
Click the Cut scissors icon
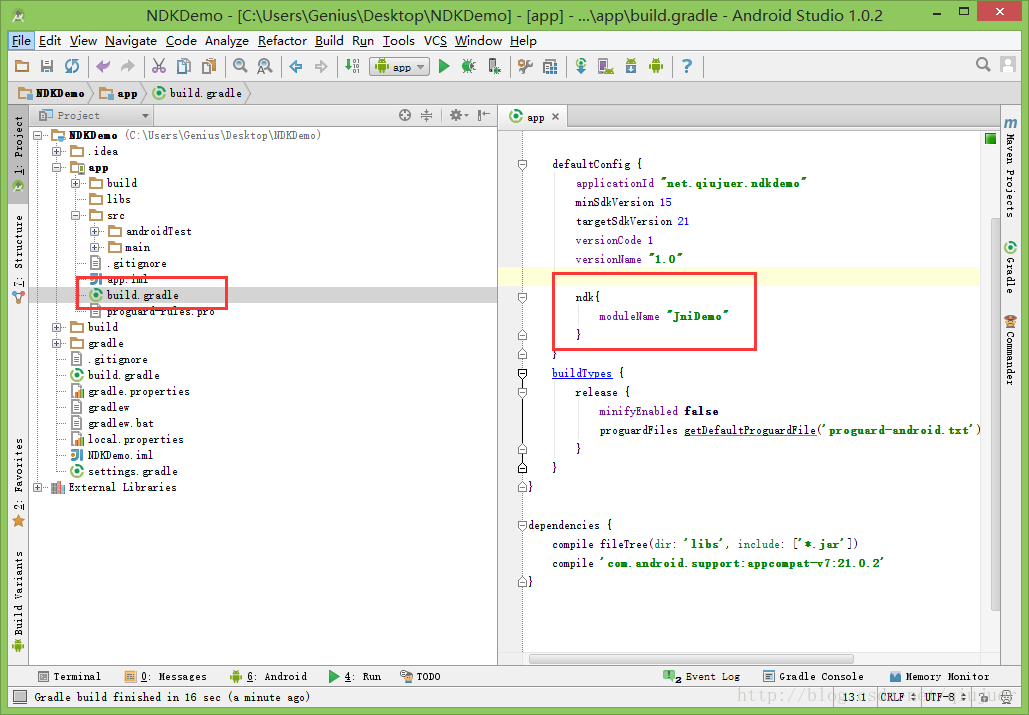tap(159, 66)
